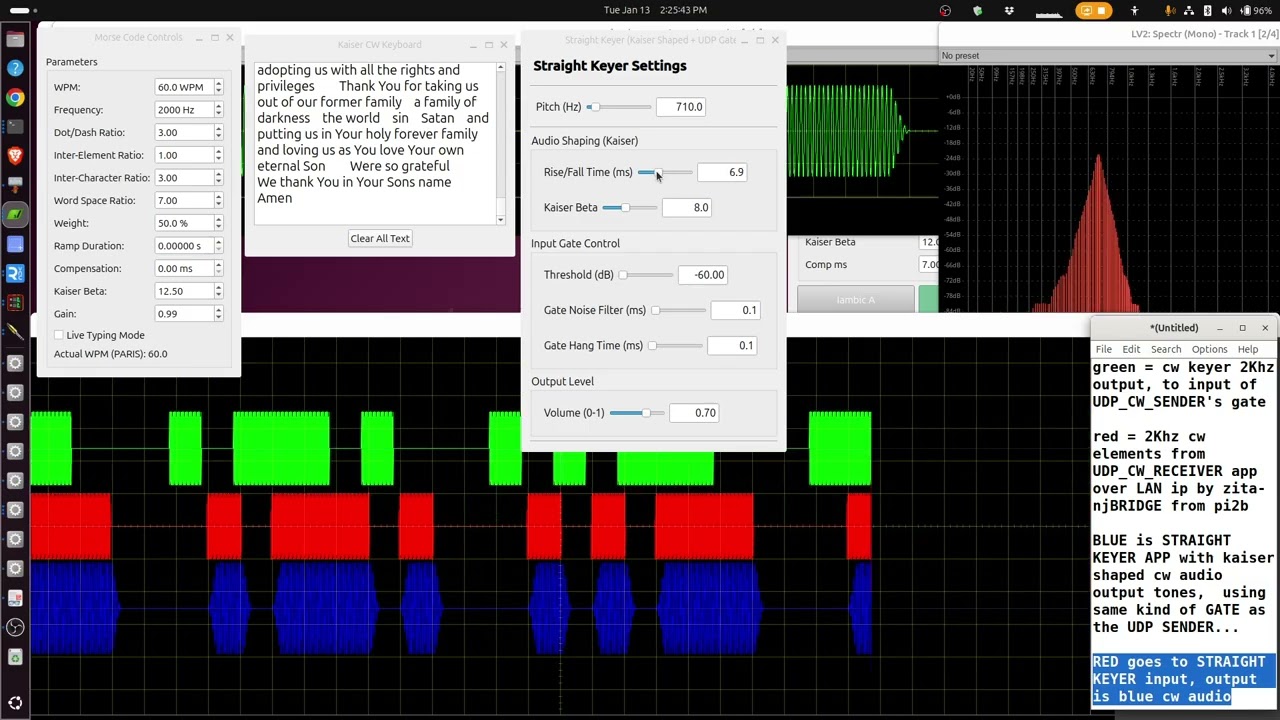Screen dimensions: 1280x720
Task: Click the Bluetooth status icon
Action: click(x=1208, y=10)
